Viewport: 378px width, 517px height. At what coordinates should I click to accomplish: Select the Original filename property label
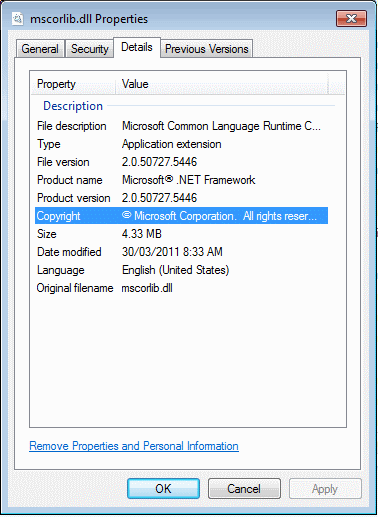pyautogui.click(x=75, y=288)
